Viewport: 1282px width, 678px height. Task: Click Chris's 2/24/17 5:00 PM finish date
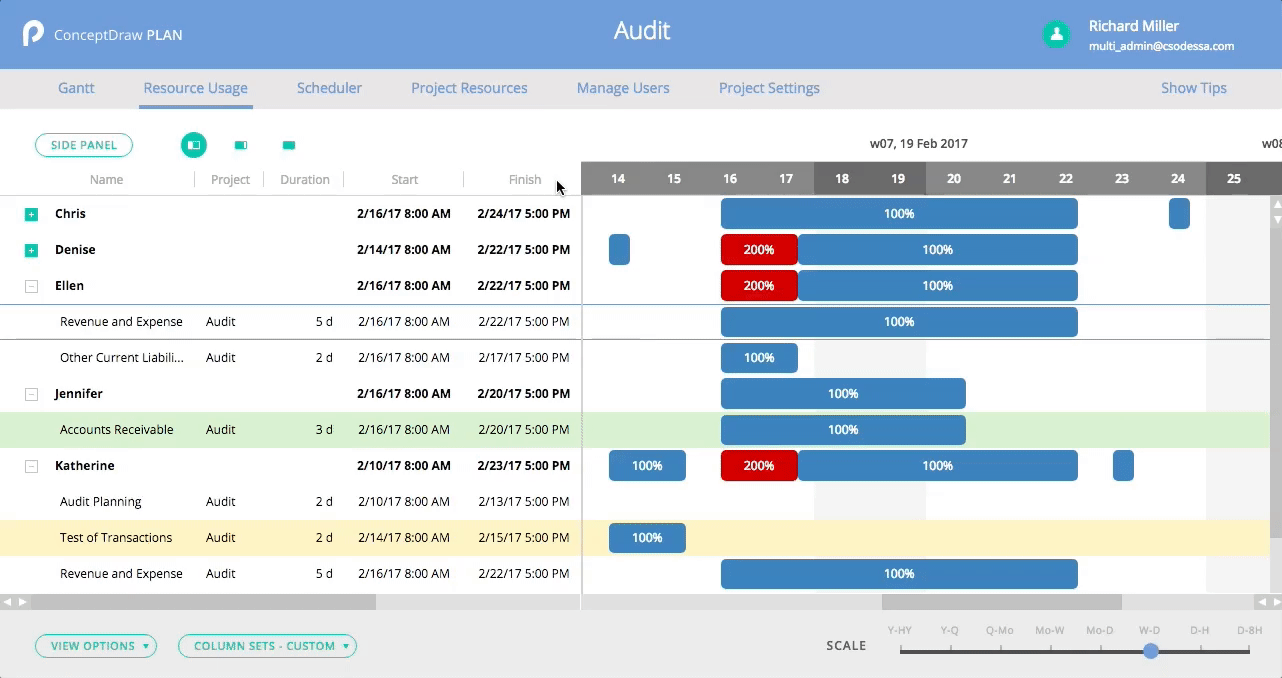[524, 214]
